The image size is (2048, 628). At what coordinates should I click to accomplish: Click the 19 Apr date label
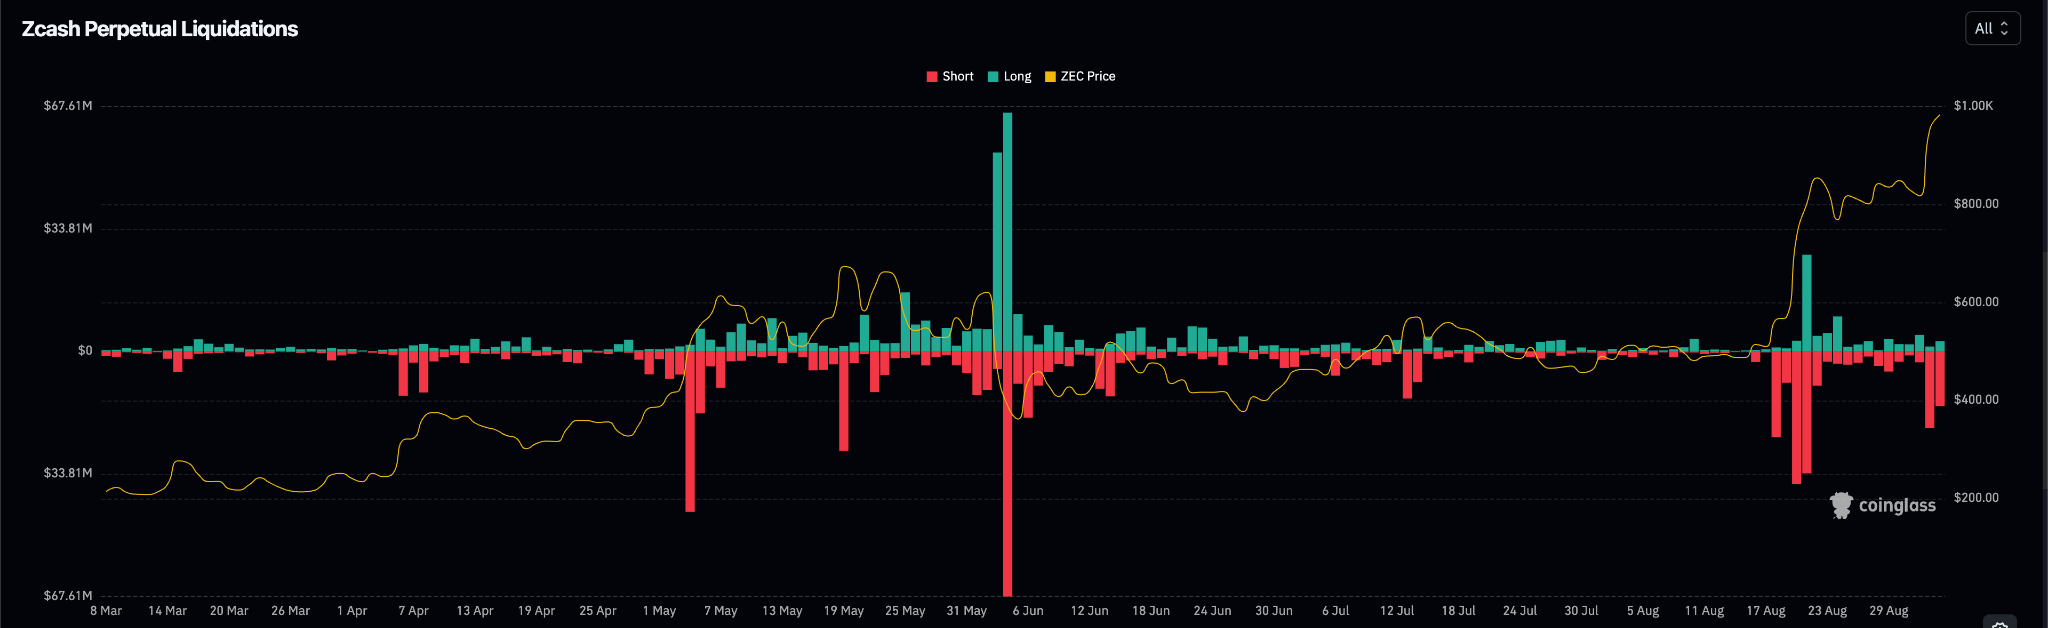tap(536, 611)
